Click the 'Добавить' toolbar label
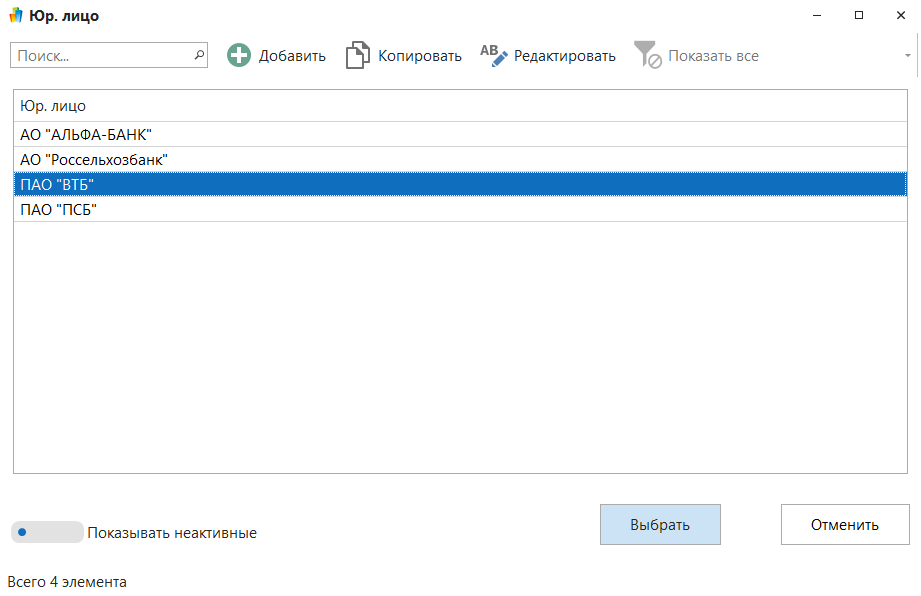 pos(292,56)
